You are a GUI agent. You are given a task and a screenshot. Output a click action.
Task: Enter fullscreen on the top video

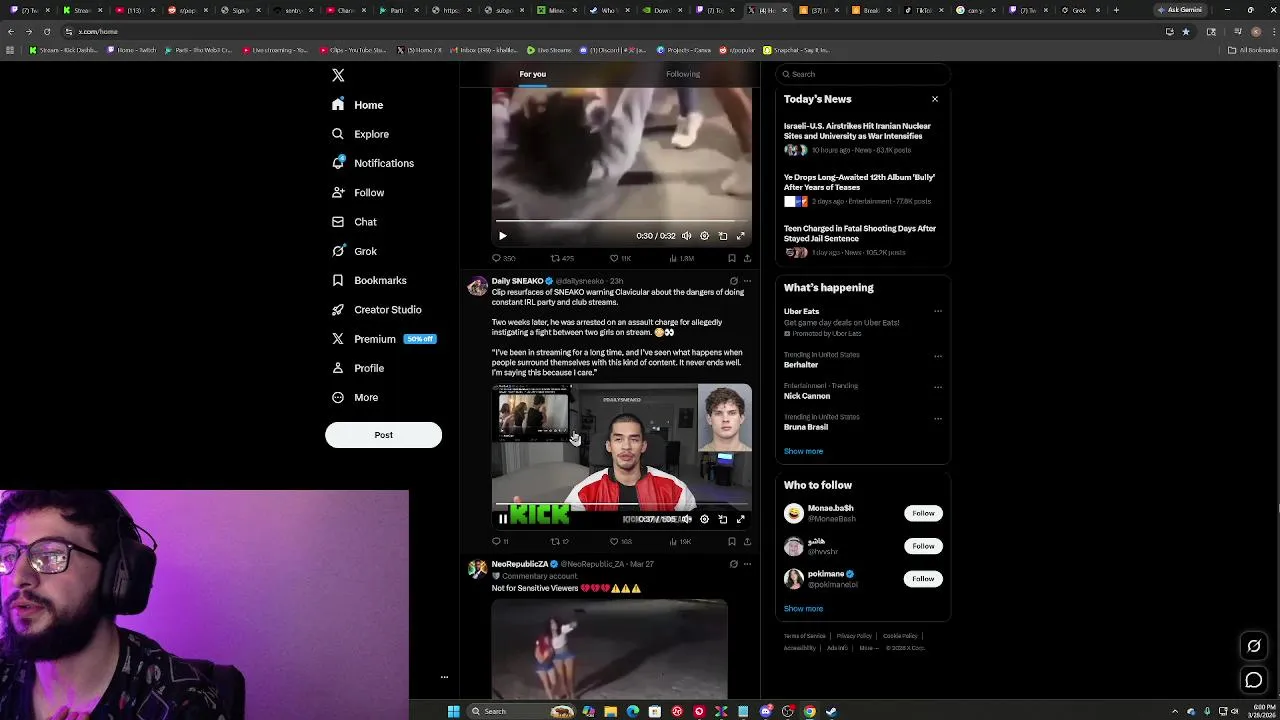(x=741, y=236)
